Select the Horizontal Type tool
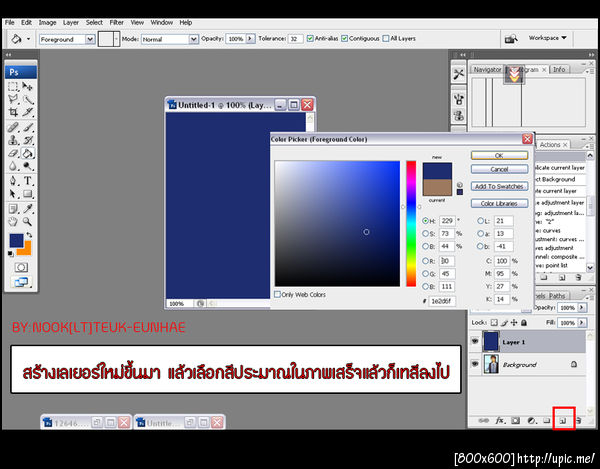 coord(27,181)
